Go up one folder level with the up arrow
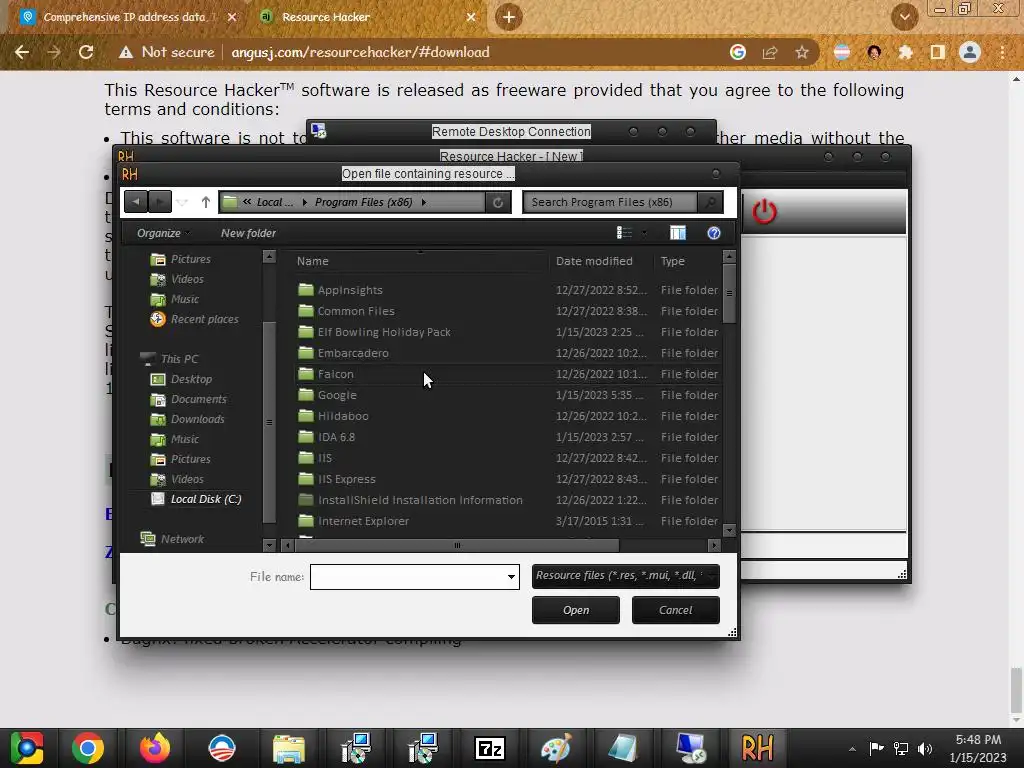The height and width of the screenshot is (768, 1024). 206,202
